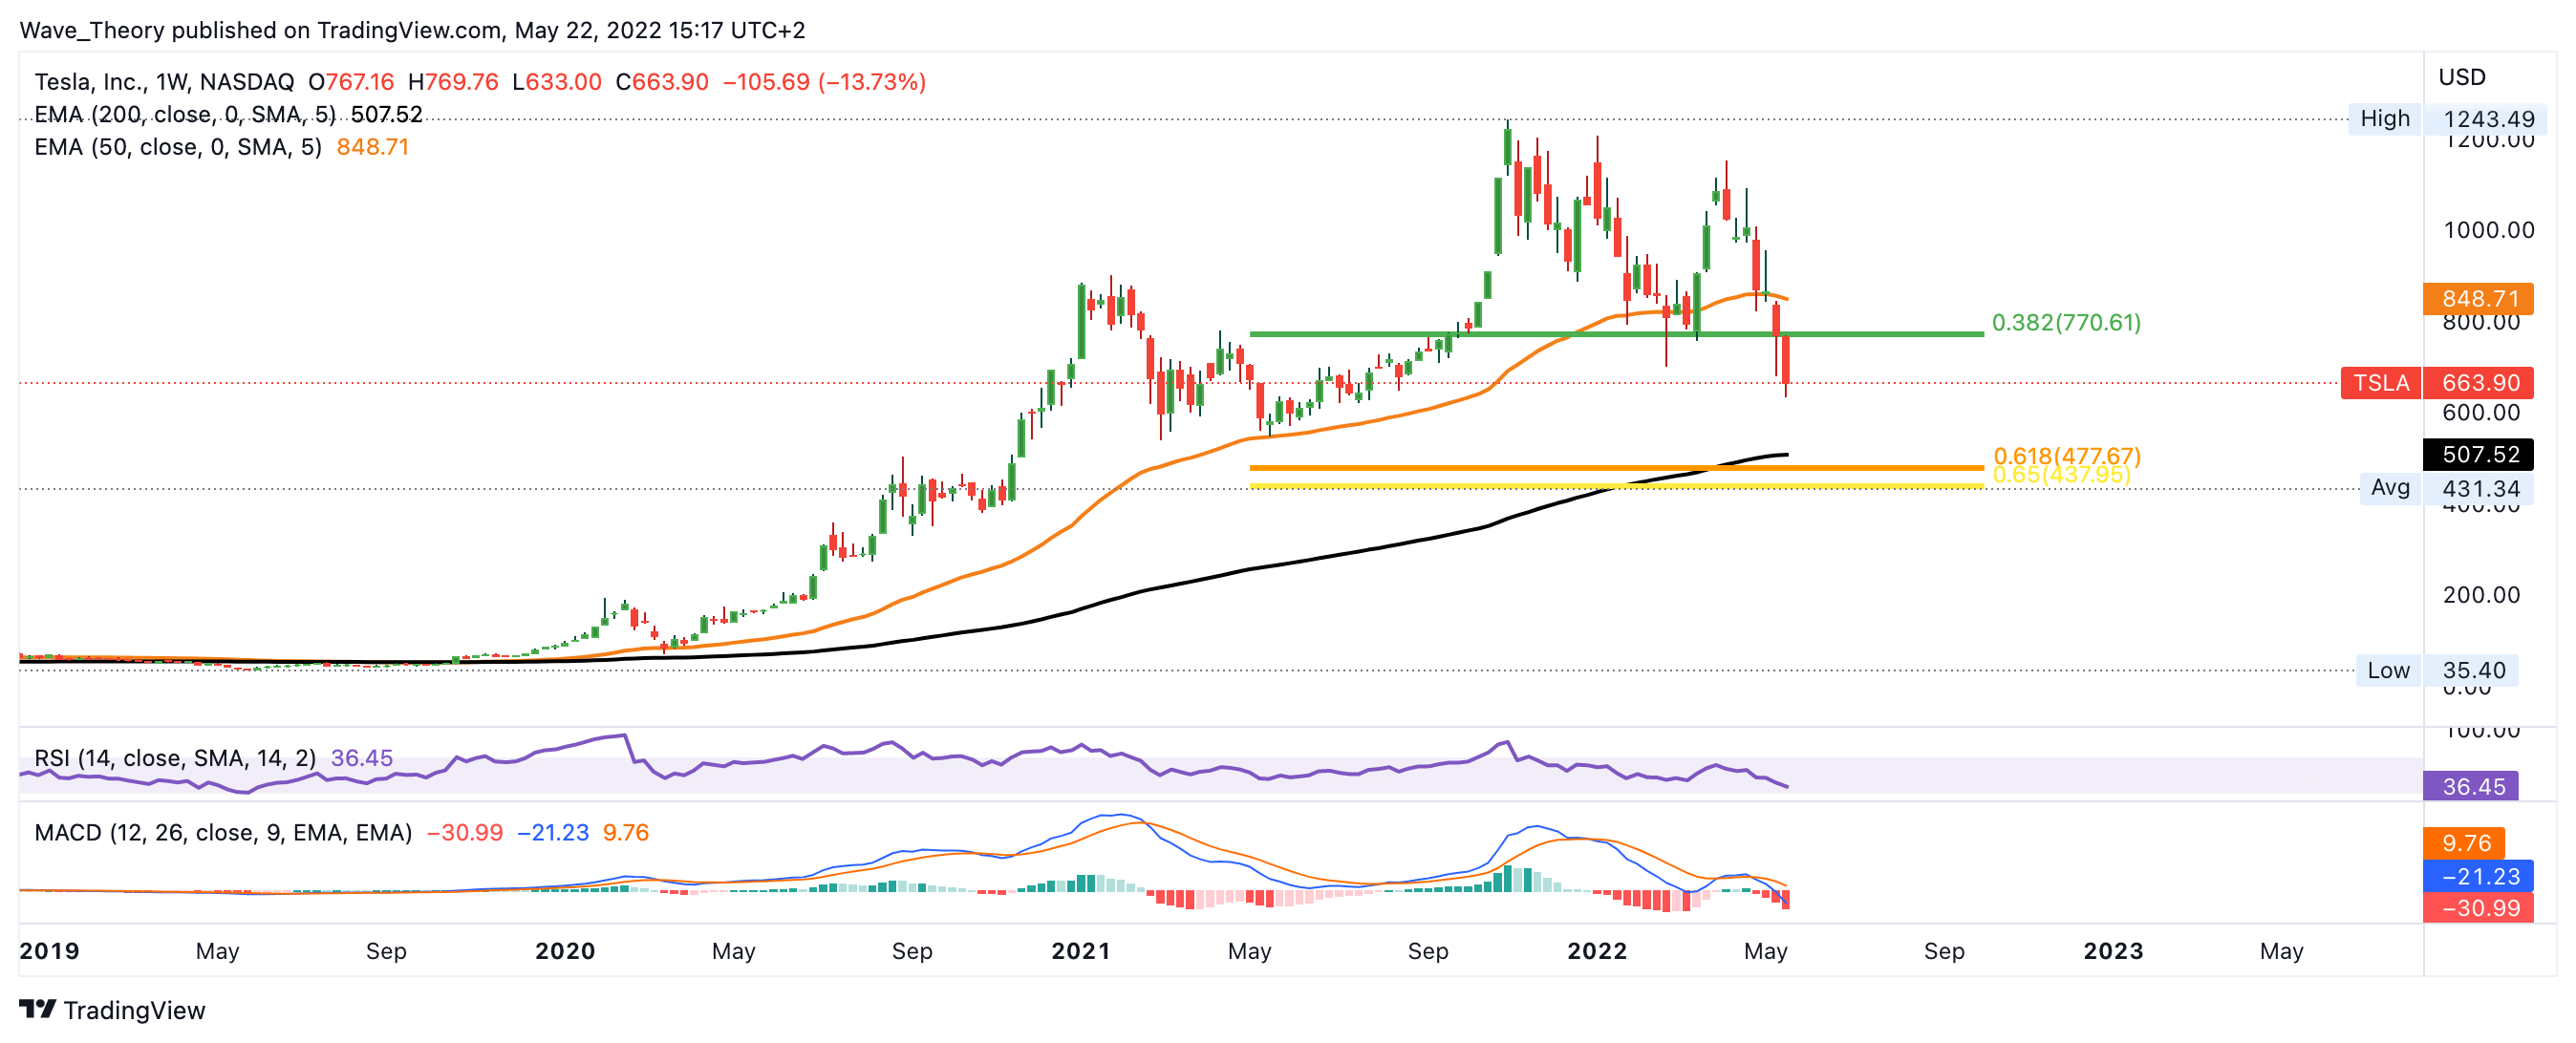Viewport: 2576px width, 1043px height.
Task: Click the red -30.99 histogram axis label
Action: pyautogui.click(x=2478, y=908)
